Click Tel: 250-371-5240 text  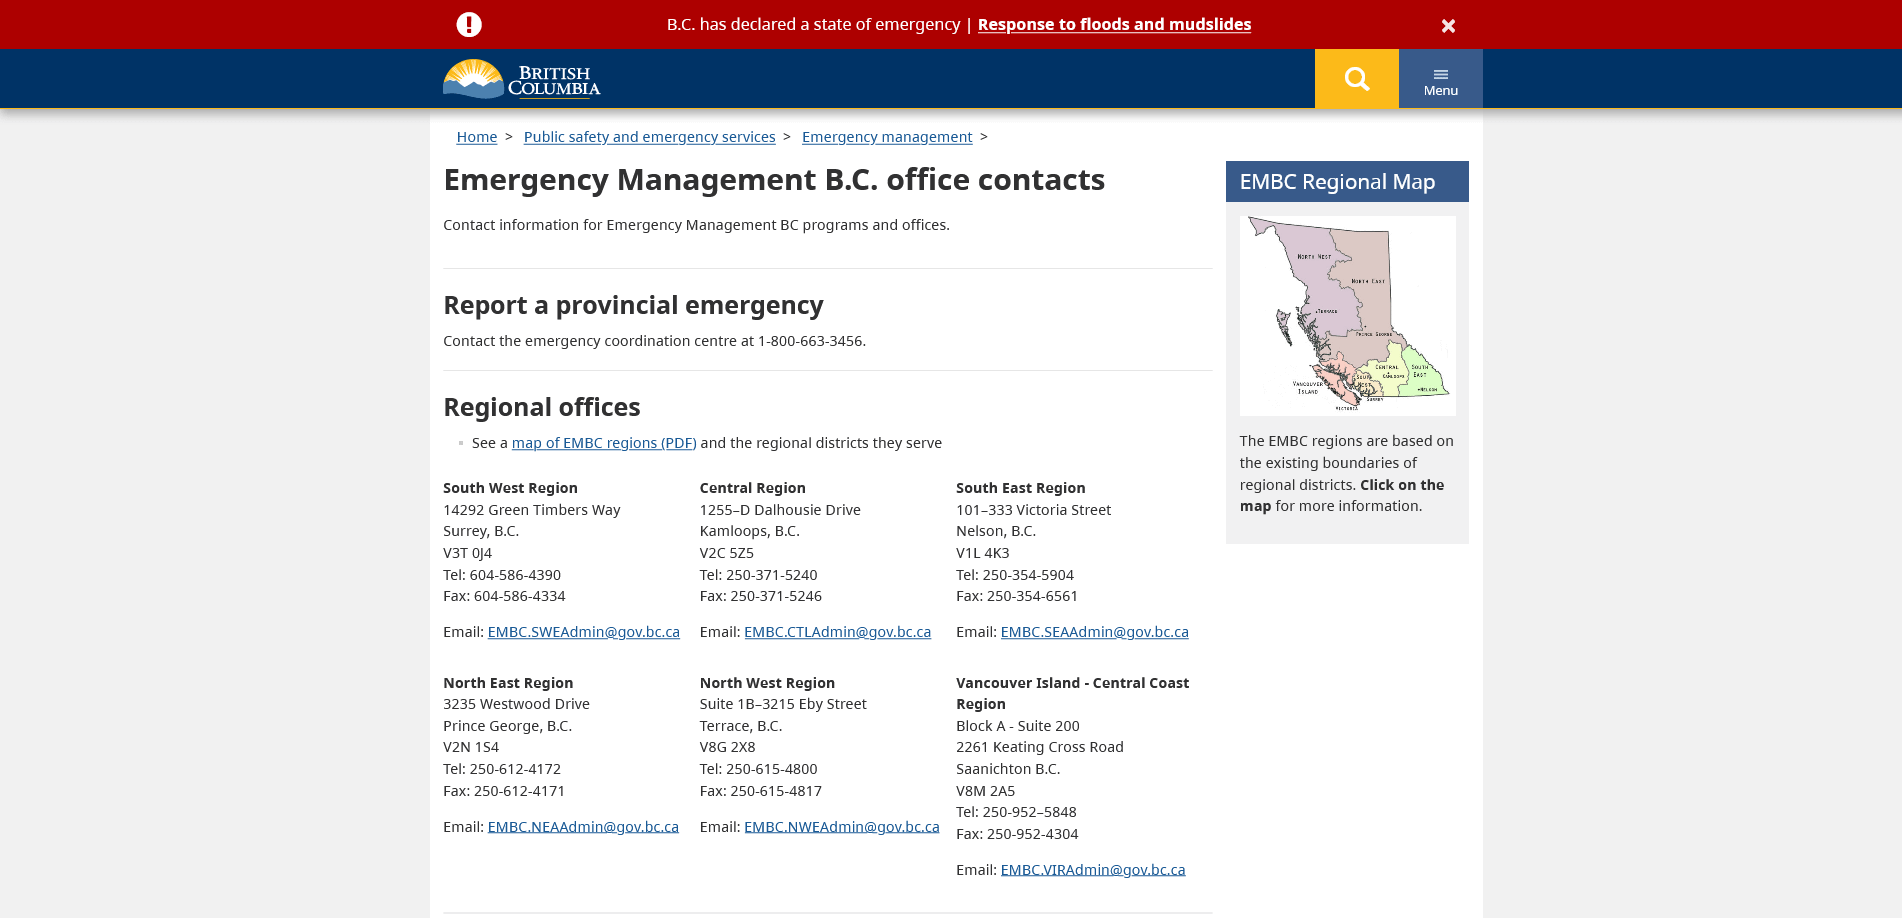[759, 575]
